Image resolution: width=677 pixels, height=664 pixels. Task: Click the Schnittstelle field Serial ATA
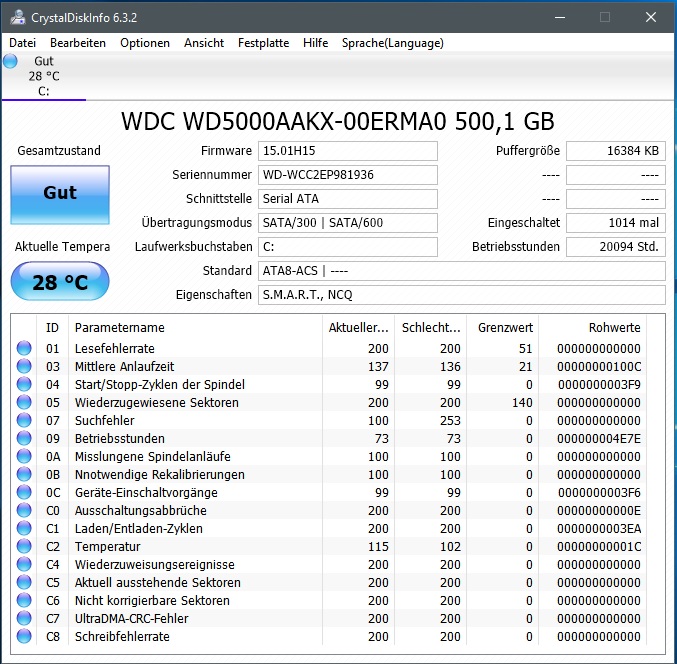pyautogui.click(x=348, y=199)
